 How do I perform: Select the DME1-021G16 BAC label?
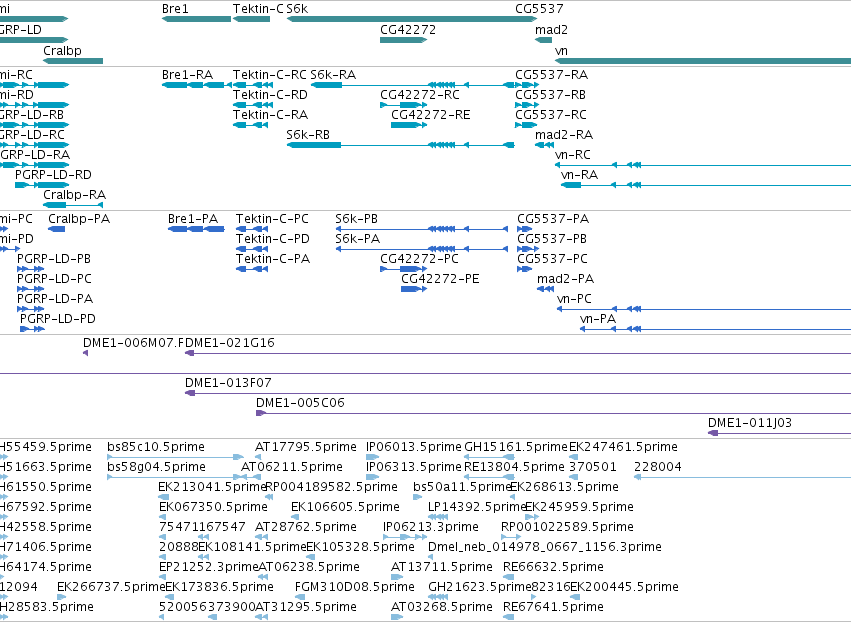pyautogui.click(x=230, y=343)
